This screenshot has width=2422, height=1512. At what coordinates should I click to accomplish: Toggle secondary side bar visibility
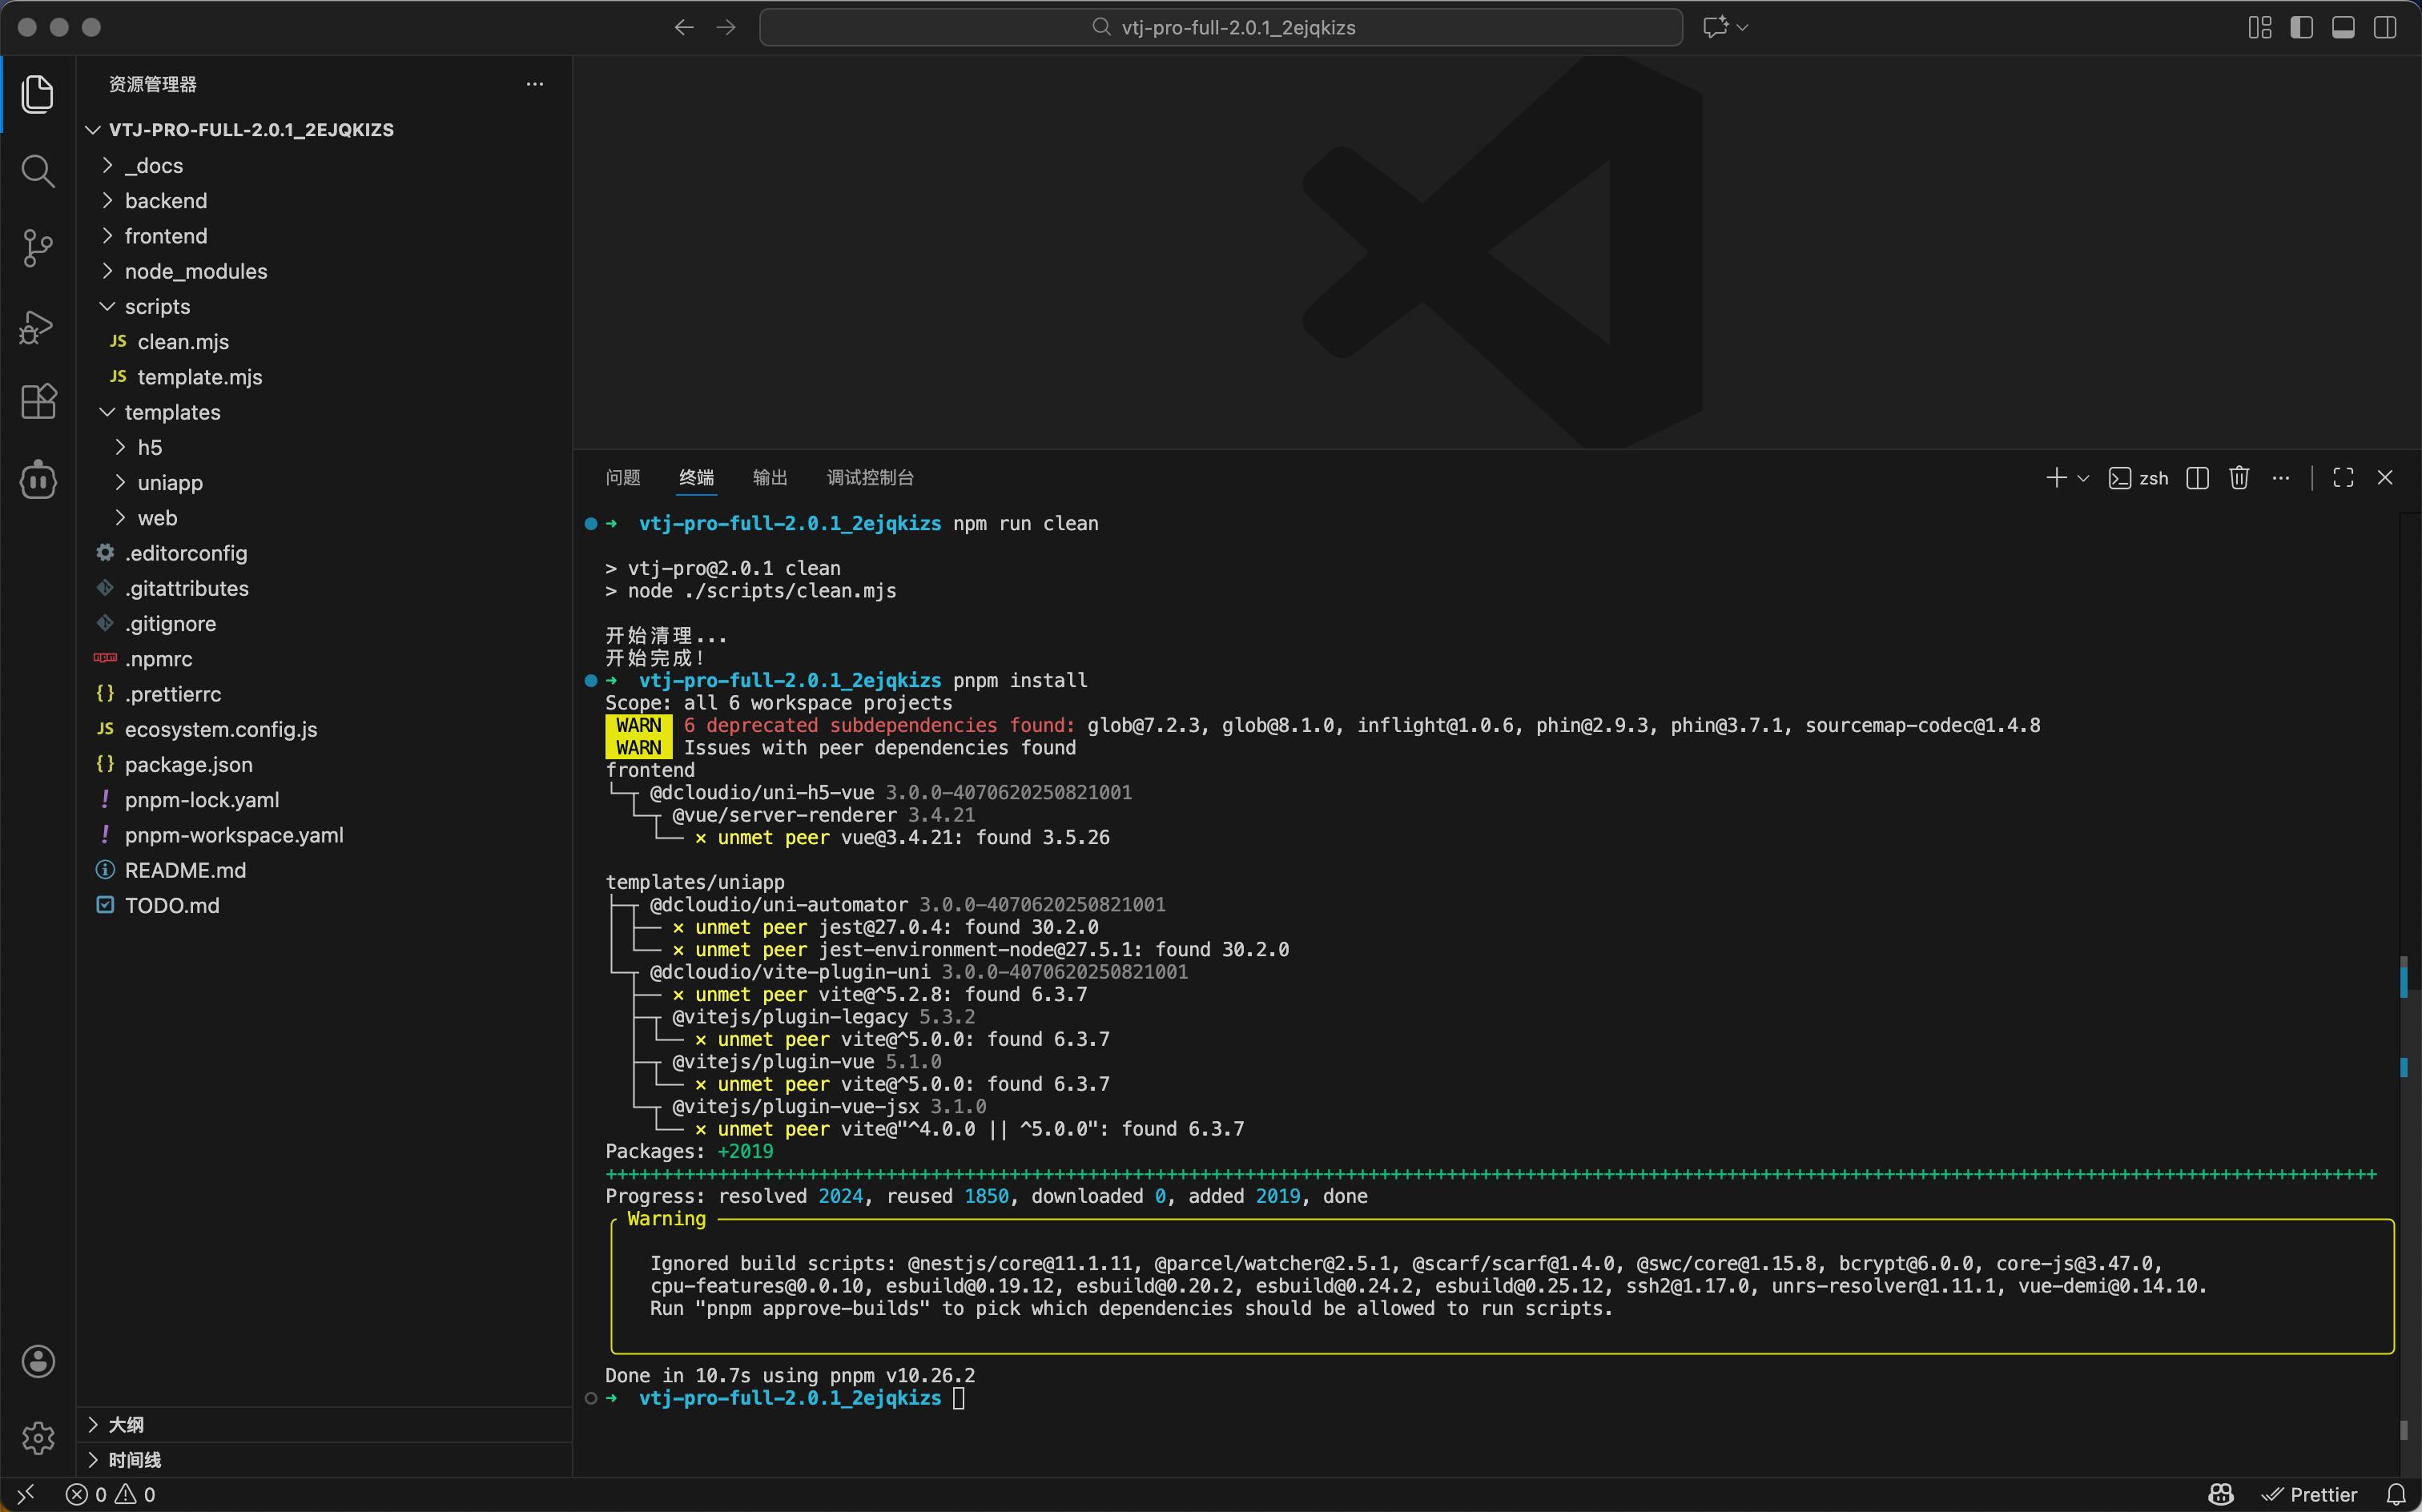pos(2385,27)
